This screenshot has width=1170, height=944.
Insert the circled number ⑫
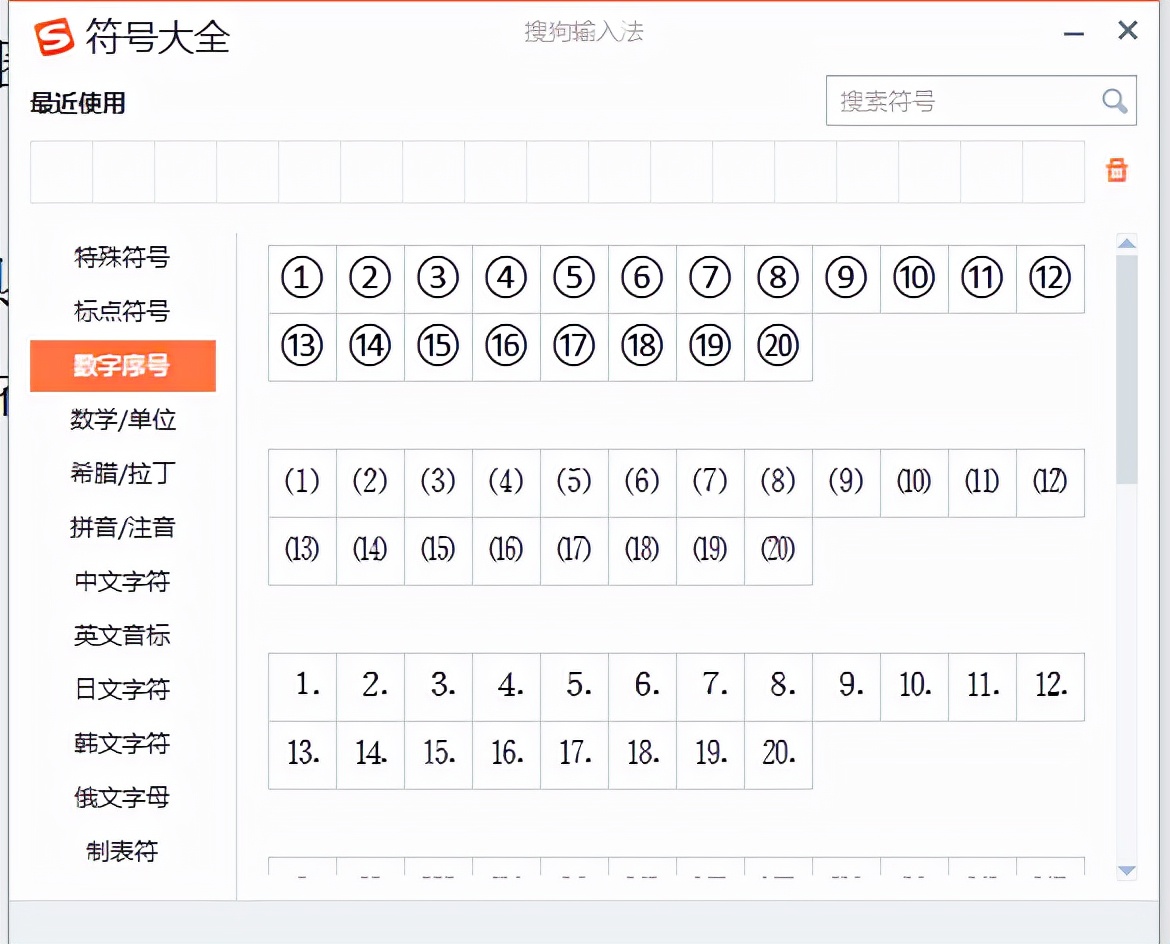point(1049,278)
